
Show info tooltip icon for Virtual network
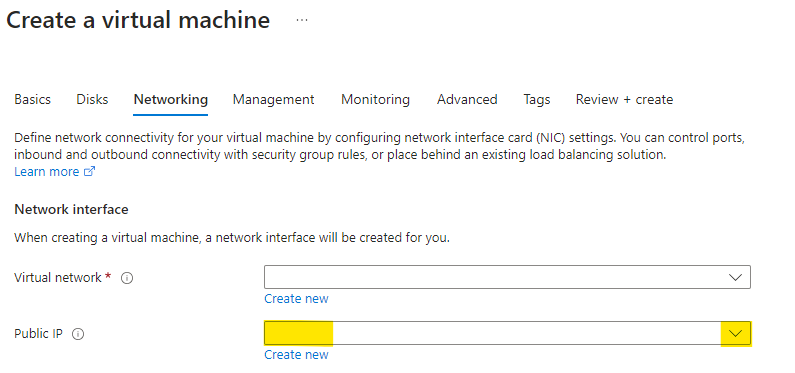click(x=127, y=278)
